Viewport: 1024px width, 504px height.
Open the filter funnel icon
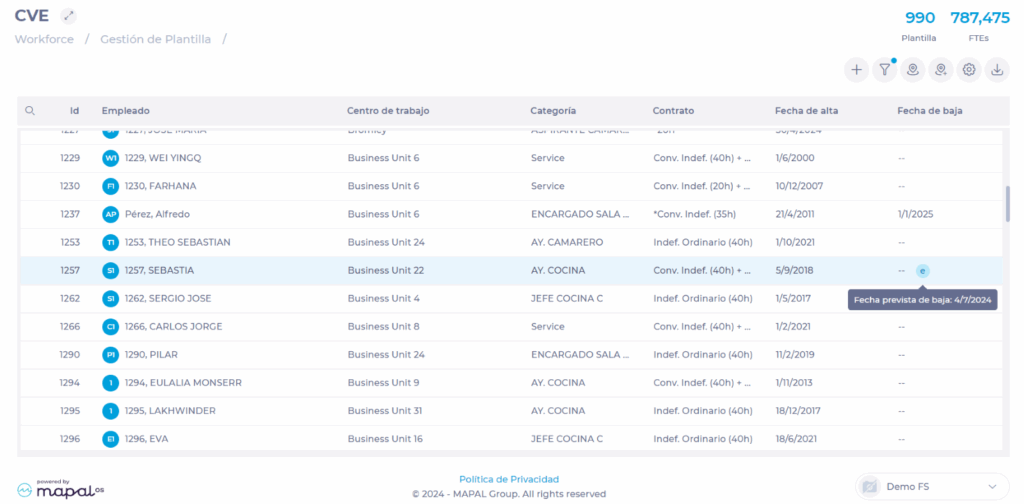tap(884, 69)
